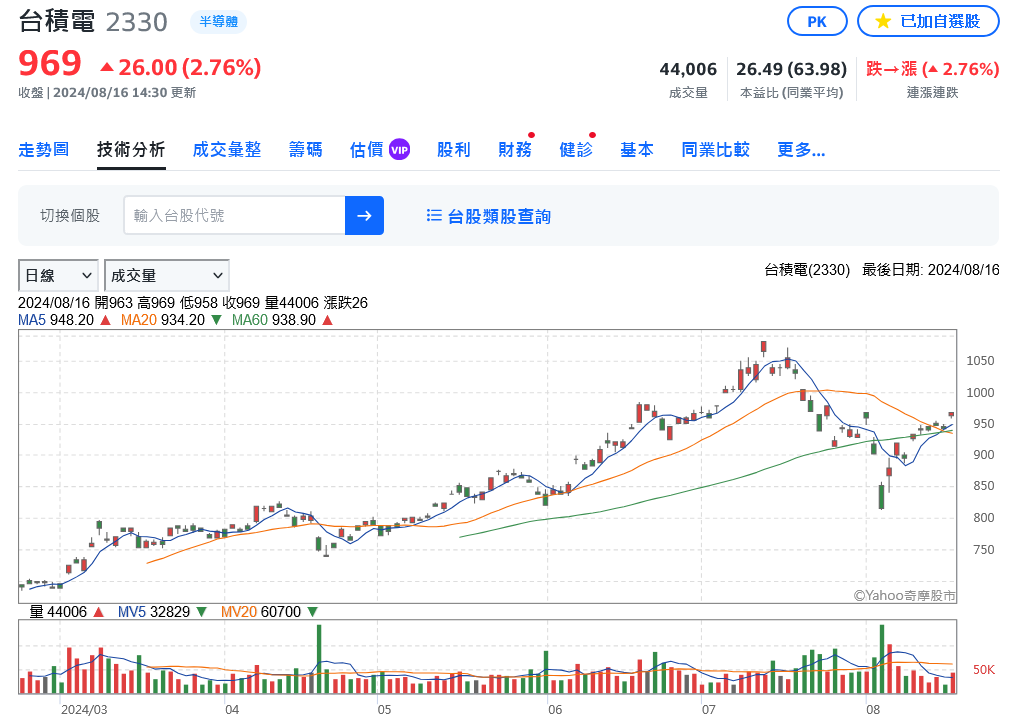Click the 量 44006 volume label
Viewport: 1009px width, 726px height.
(x=58, y=611)
